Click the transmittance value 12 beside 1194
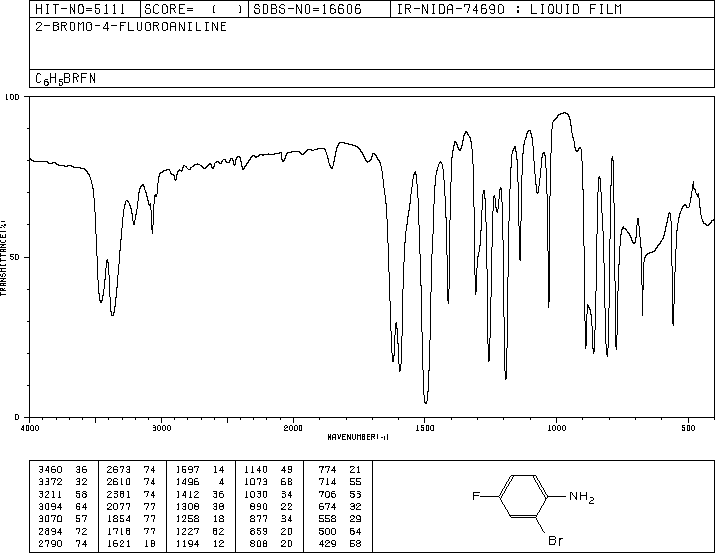Image resolution: width=715 pixels, height=553 pixels. tap(219, 543)
